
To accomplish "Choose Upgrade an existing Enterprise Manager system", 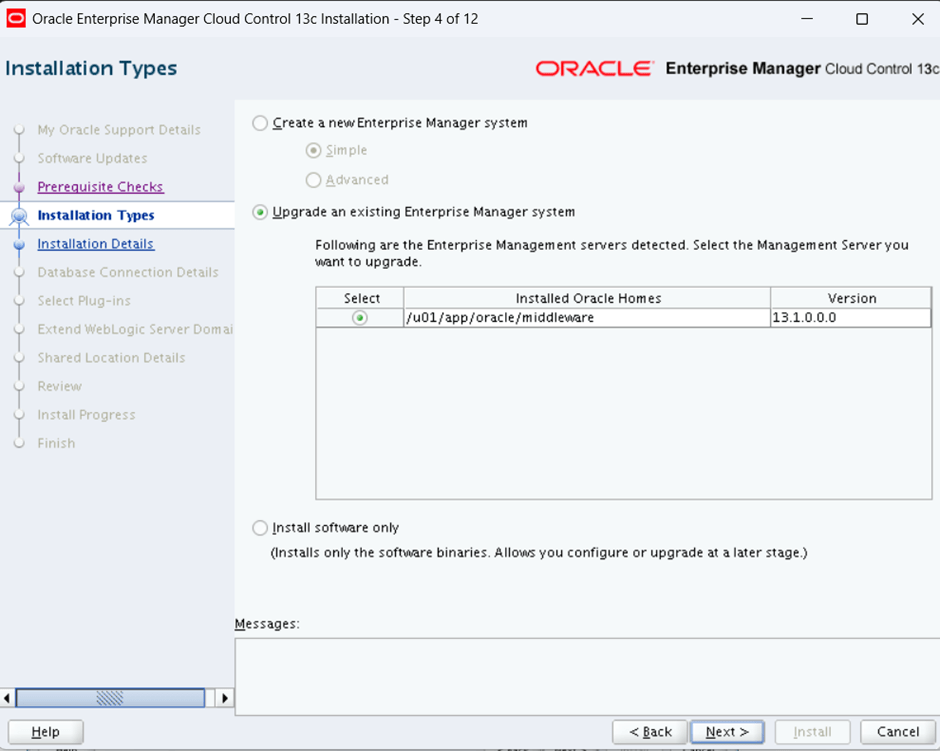I will coord(260,212).
